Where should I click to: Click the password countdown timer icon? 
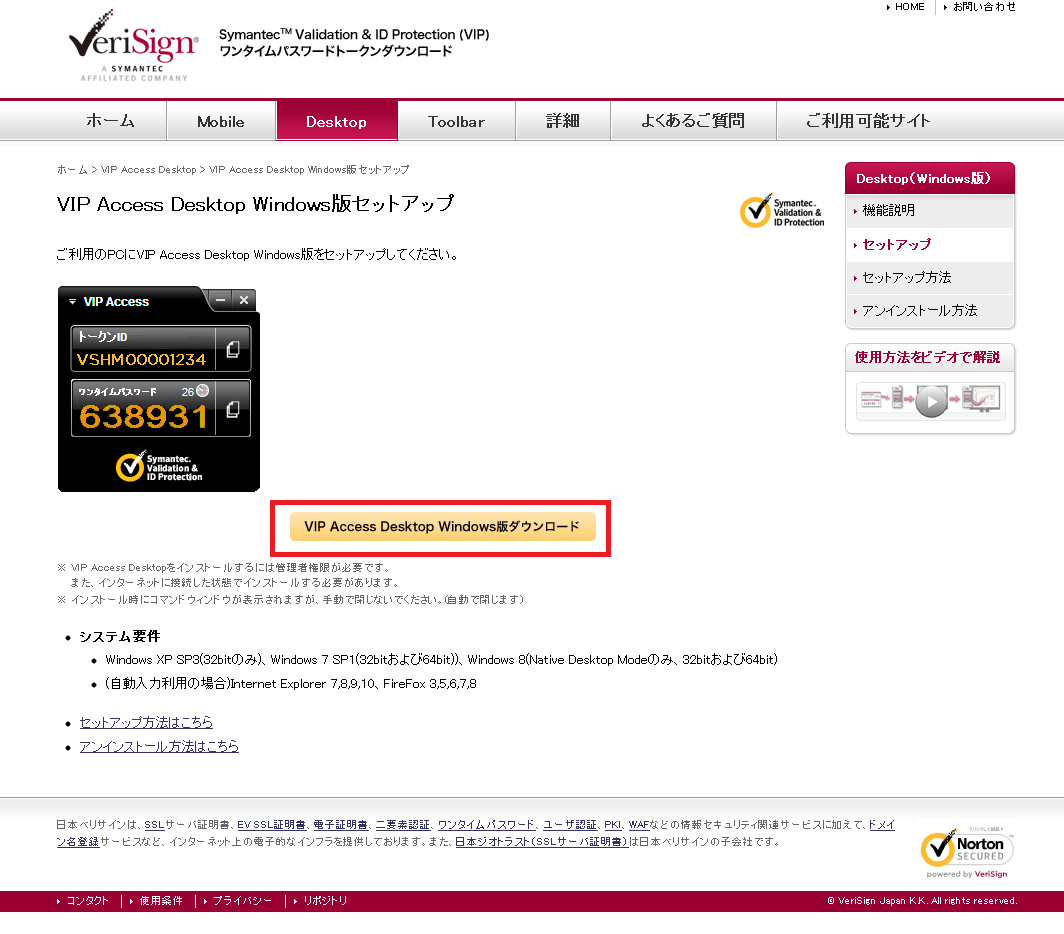point(202,391)
